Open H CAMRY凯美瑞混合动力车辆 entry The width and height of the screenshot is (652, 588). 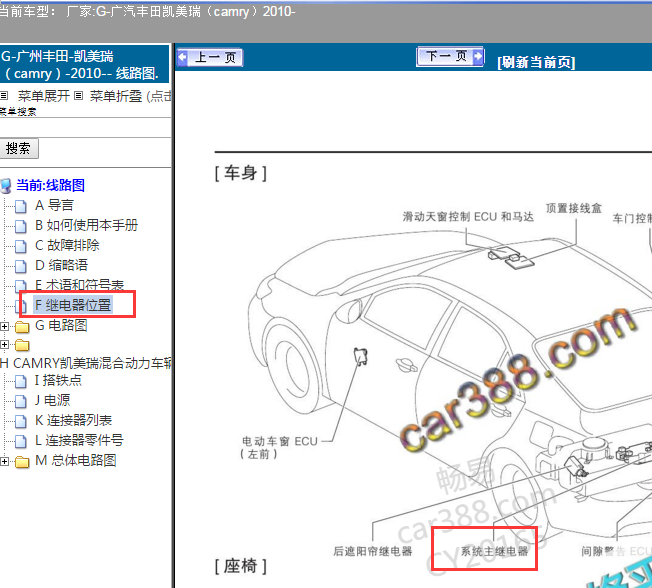86,363
